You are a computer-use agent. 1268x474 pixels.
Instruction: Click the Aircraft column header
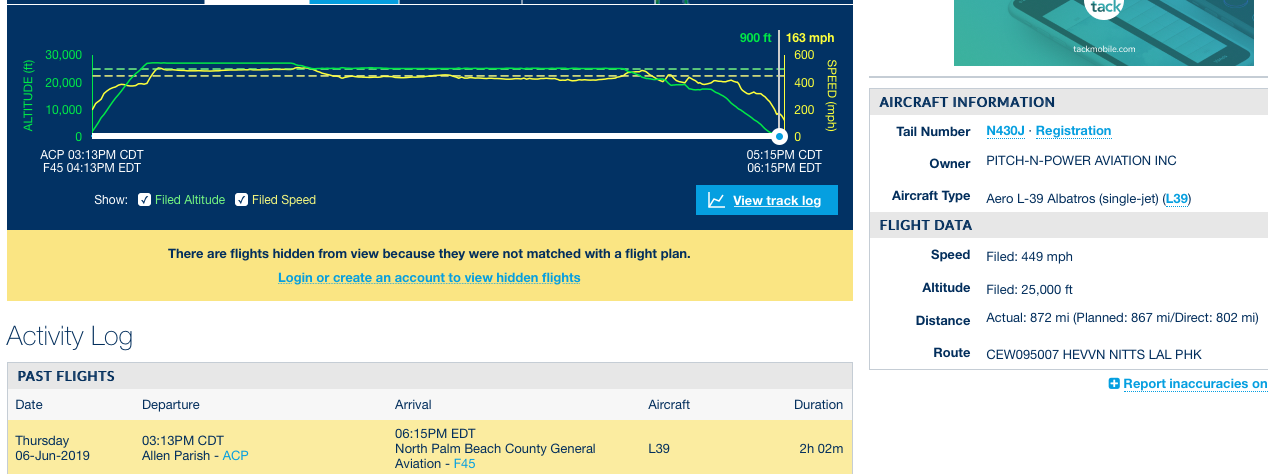(x=669, y=405)
